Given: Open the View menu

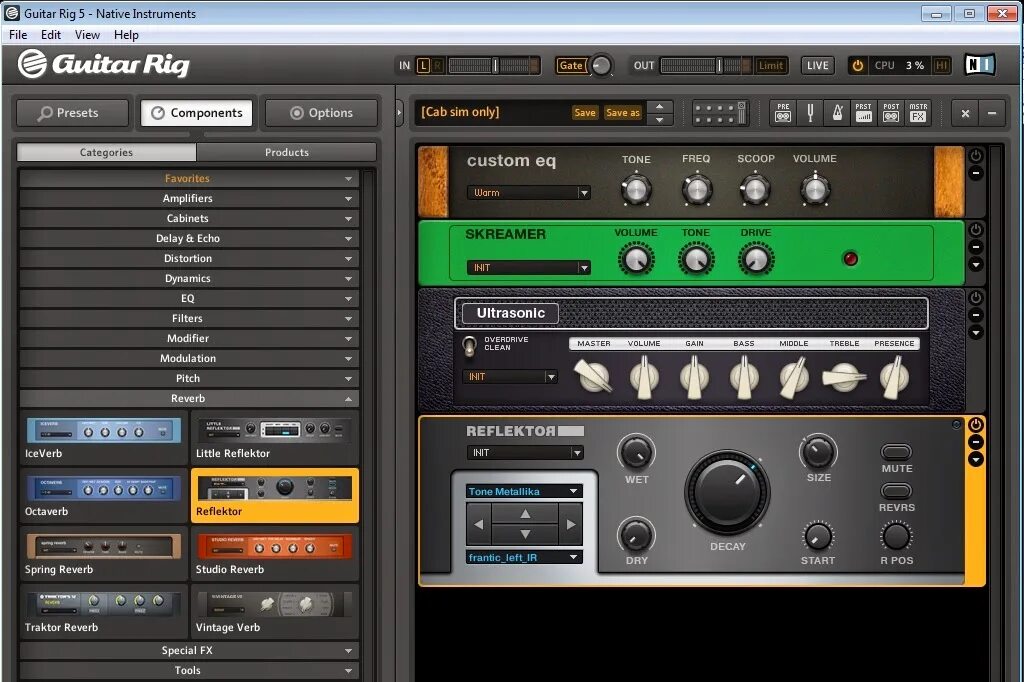Looking at the screenshot, I should pos(88,35).
